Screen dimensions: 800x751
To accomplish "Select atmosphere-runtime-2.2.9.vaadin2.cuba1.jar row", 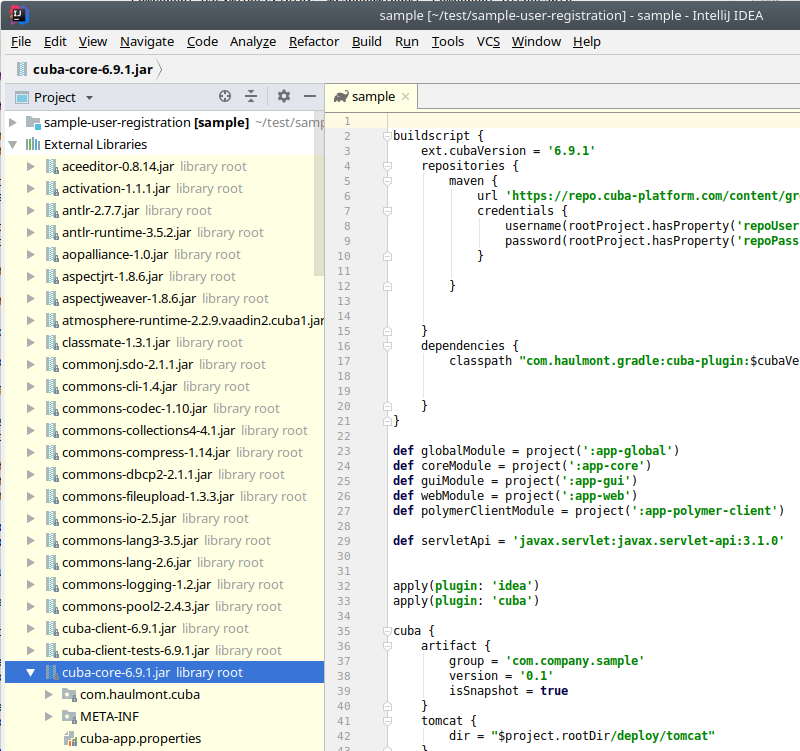I will tap(164, 320).
